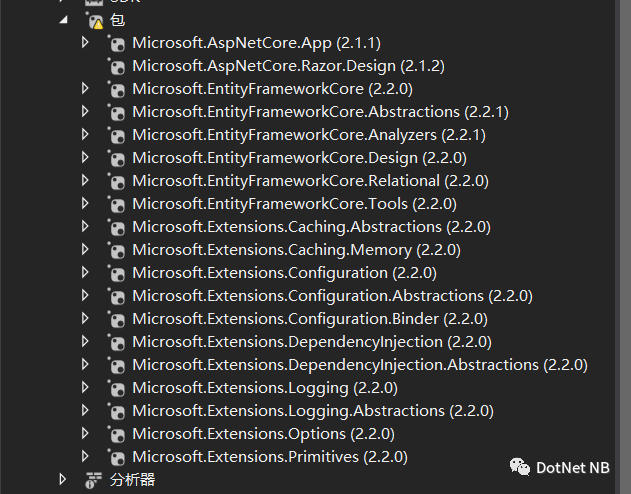Select Microsoft.Extensions.Configuration.Binder (2.2.0) text

pyautogui.click(x=310, y=319)
